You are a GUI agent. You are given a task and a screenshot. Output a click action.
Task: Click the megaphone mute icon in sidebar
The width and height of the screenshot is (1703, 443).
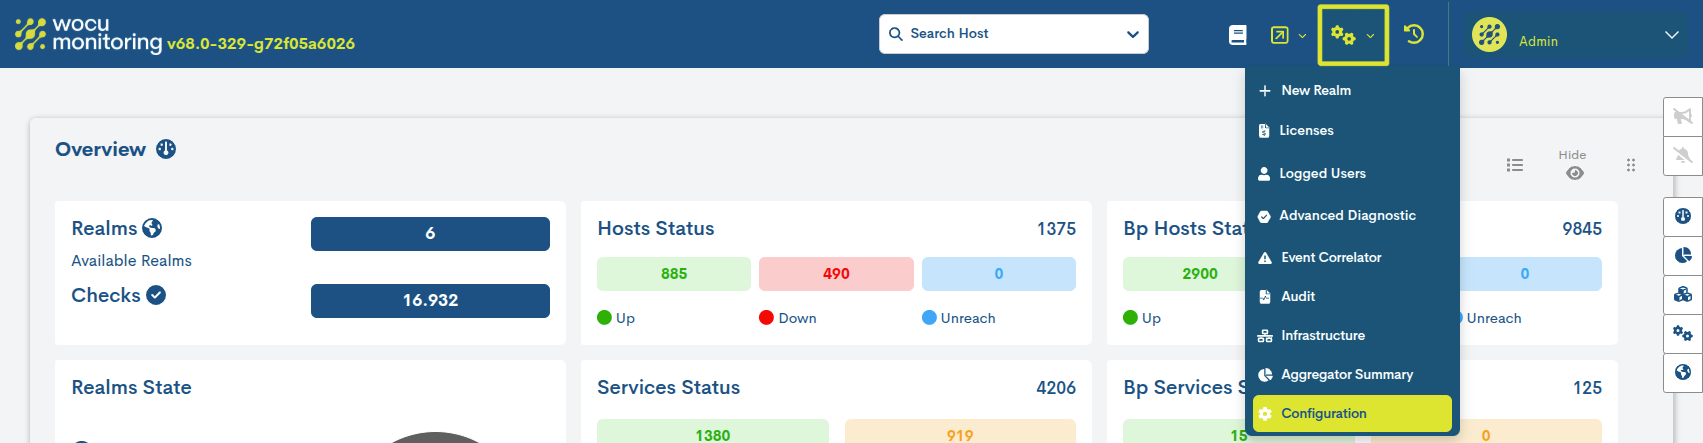[1683, 116]
